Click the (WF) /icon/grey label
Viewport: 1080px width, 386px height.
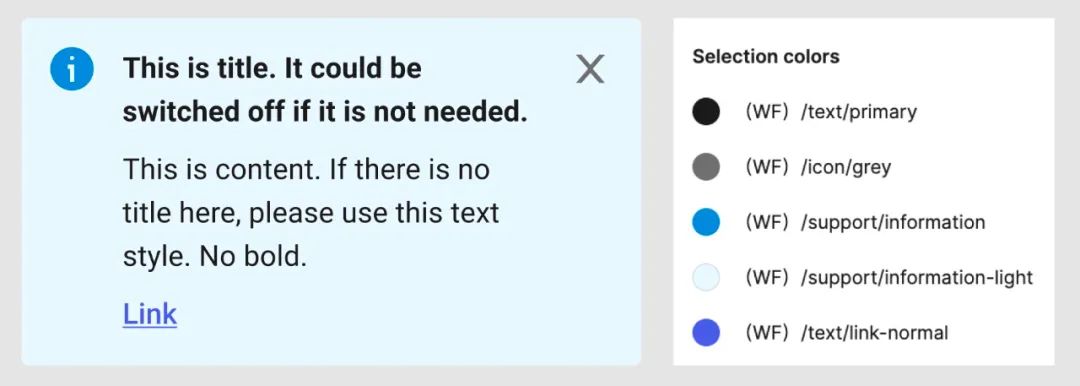click(818, 167)
